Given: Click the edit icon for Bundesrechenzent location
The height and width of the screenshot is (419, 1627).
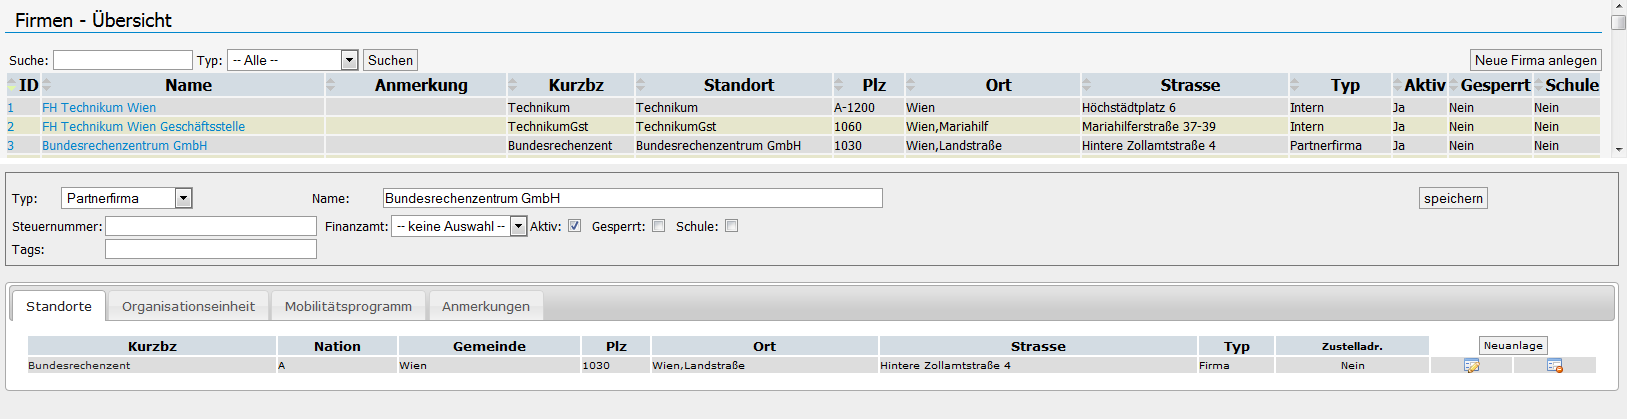Looking at the screenshot, I should pyautogui.click(x=1471, y=366).
